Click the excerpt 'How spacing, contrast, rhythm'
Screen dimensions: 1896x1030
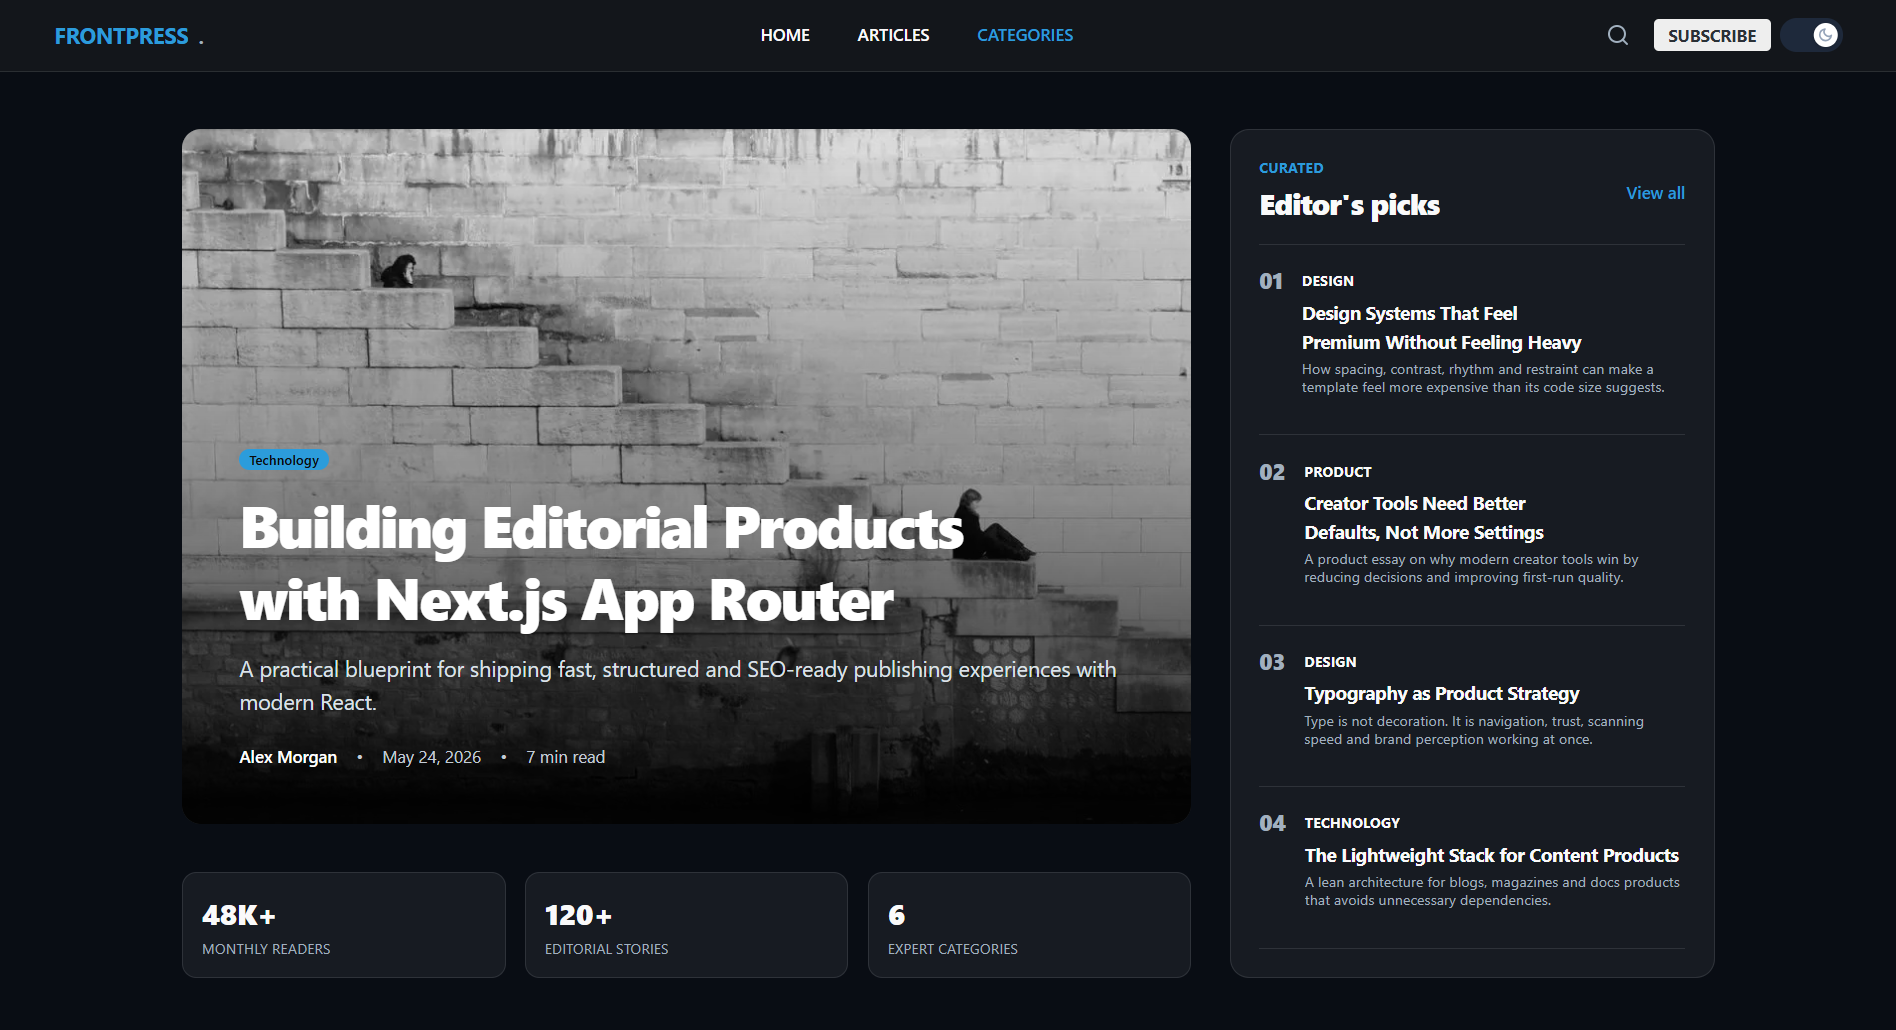click(1483, 379)
